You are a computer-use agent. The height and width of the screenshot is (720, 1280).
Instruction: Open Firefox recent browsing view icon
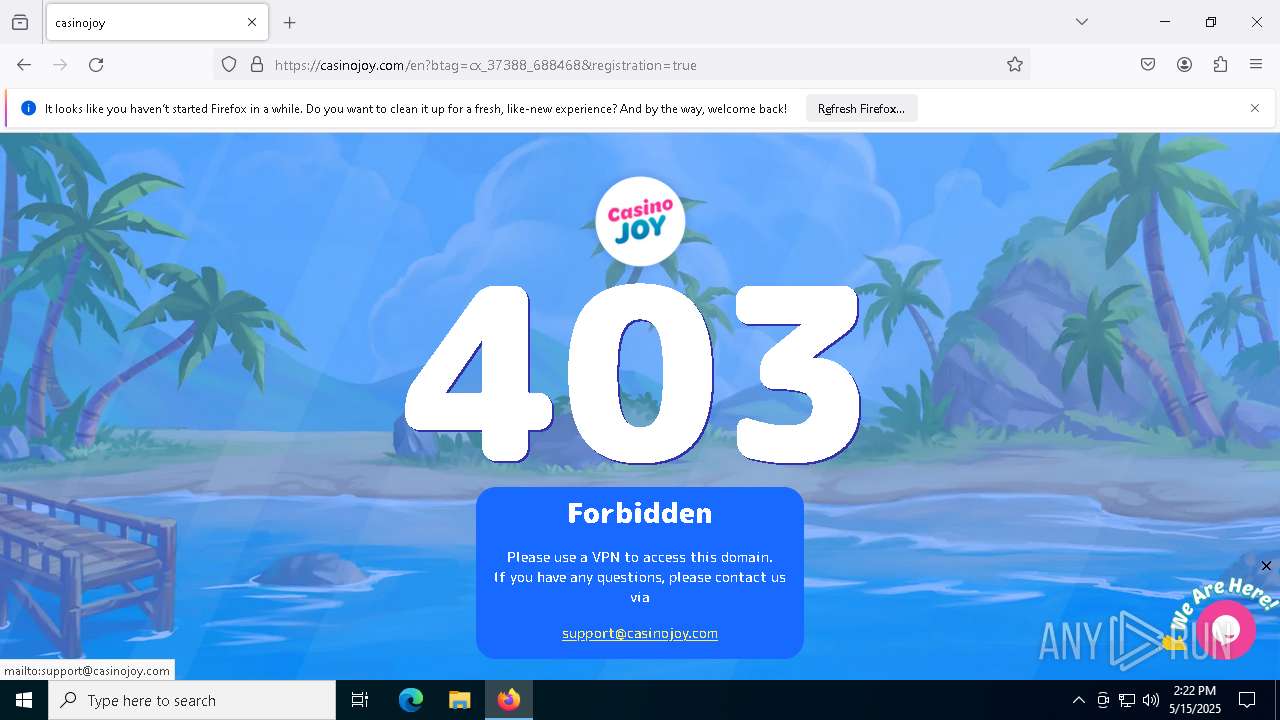point(20,22)
